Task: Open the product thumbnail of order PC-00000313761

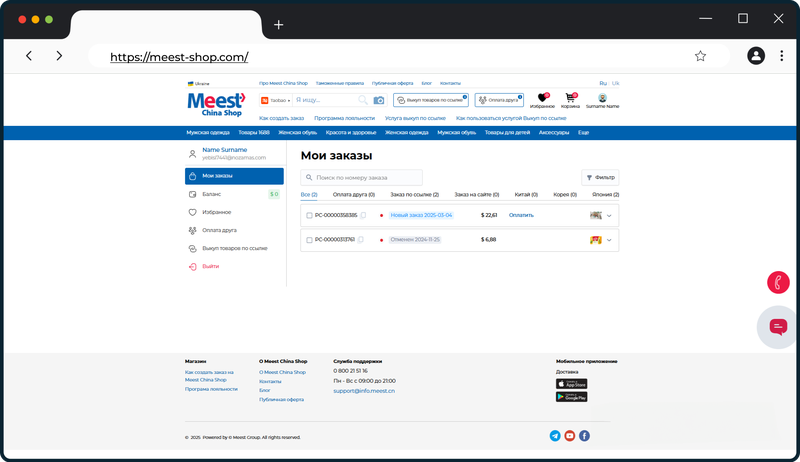Action: tap(596, 240)
